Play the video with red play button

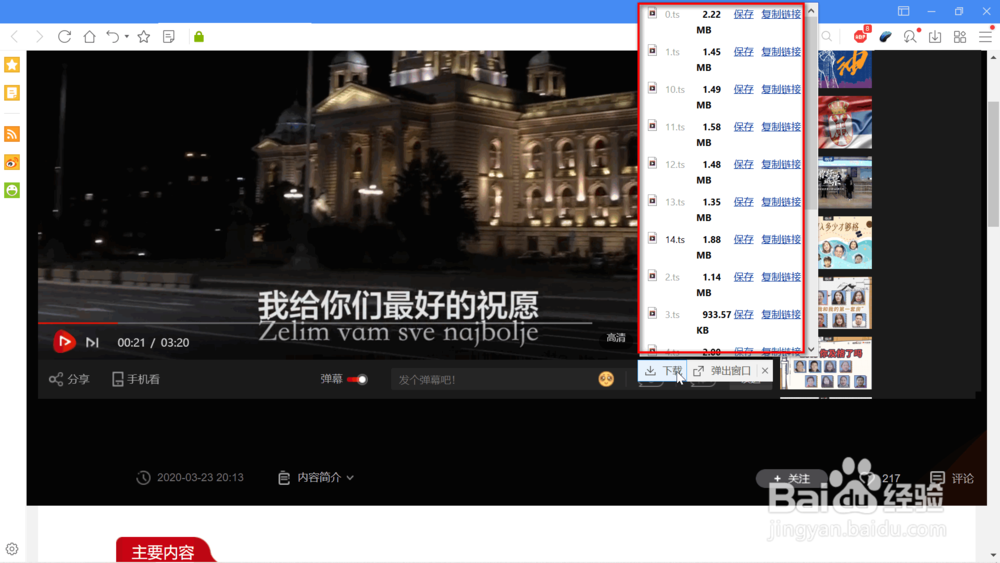[64, 342]
